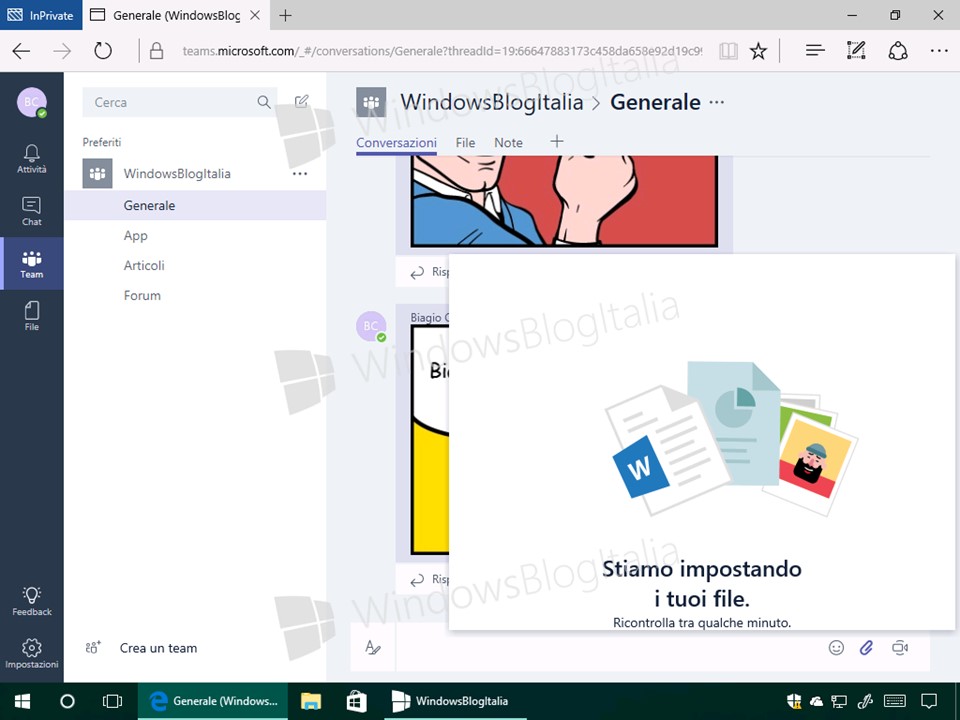The height and width of the screenshot is (720, 960).
Task: Click the WindowsBlogItalia team name
Action: (177, 174)
